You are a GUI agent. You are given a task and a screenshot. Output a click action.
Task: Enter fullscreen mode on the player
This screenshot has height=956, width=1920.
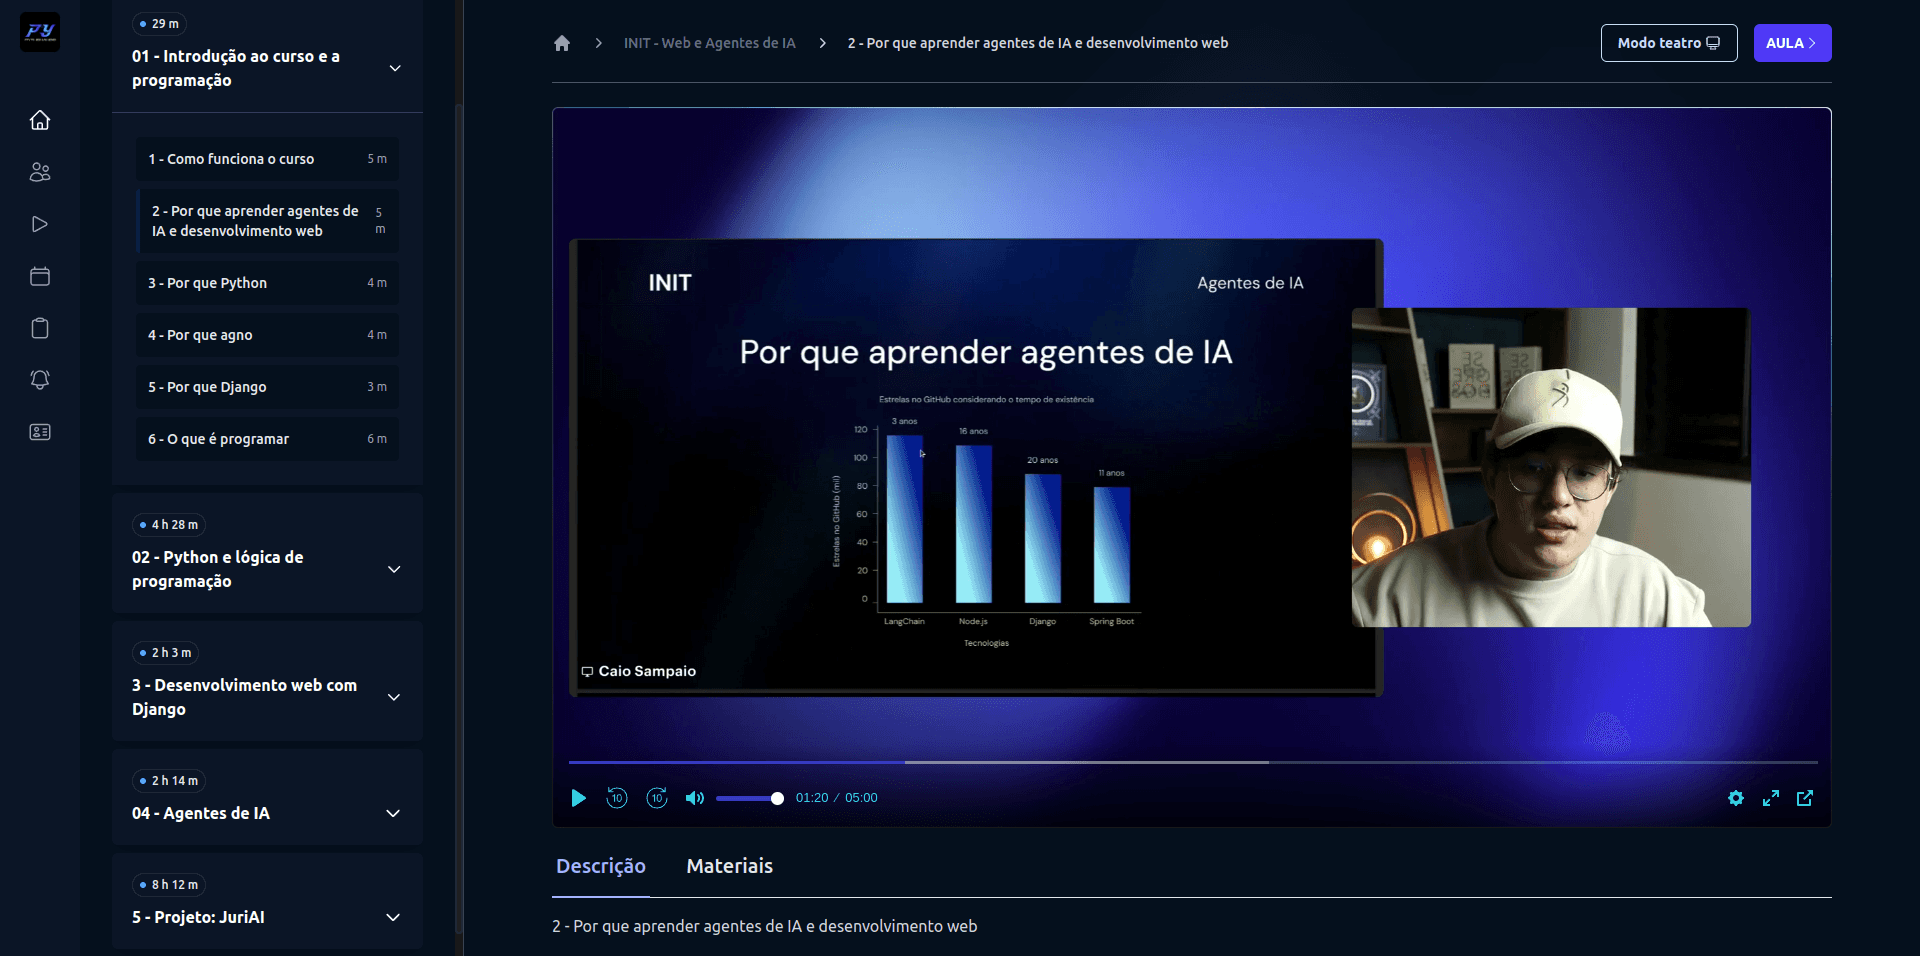1772,798
